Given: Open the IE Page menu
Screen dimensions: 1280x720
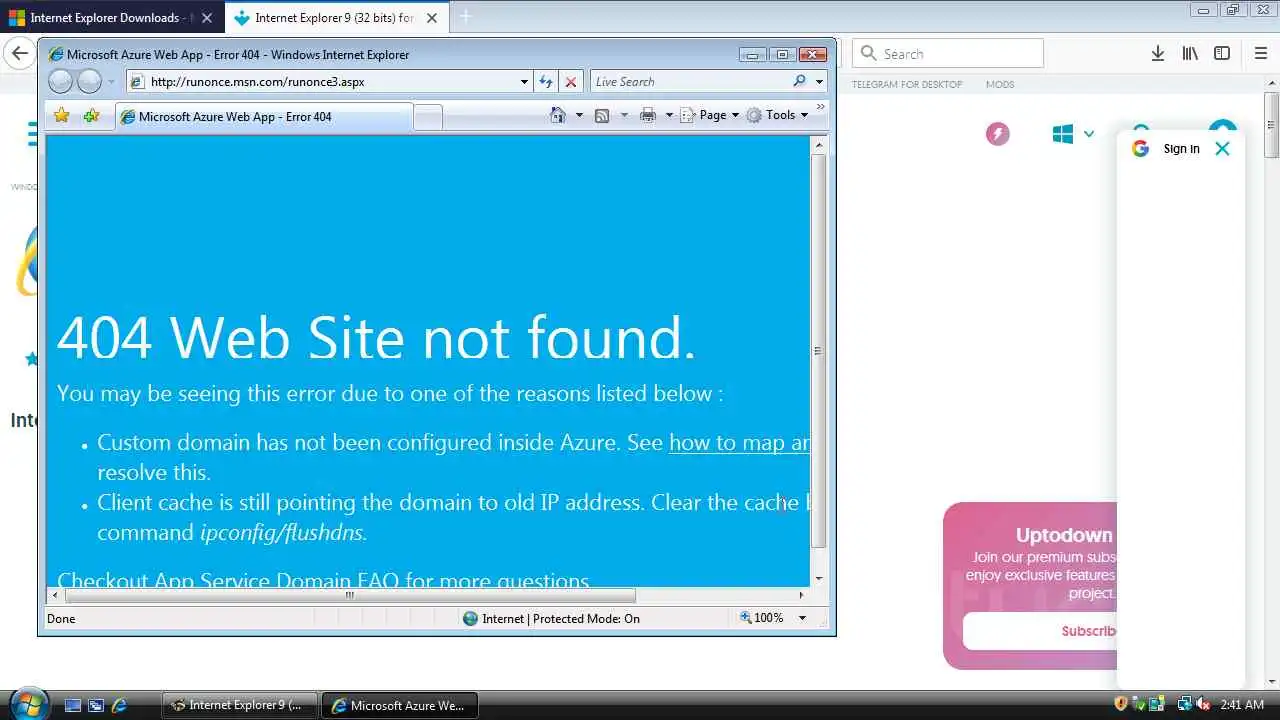Looking at the screenshot, I should (x=710, y=115).
